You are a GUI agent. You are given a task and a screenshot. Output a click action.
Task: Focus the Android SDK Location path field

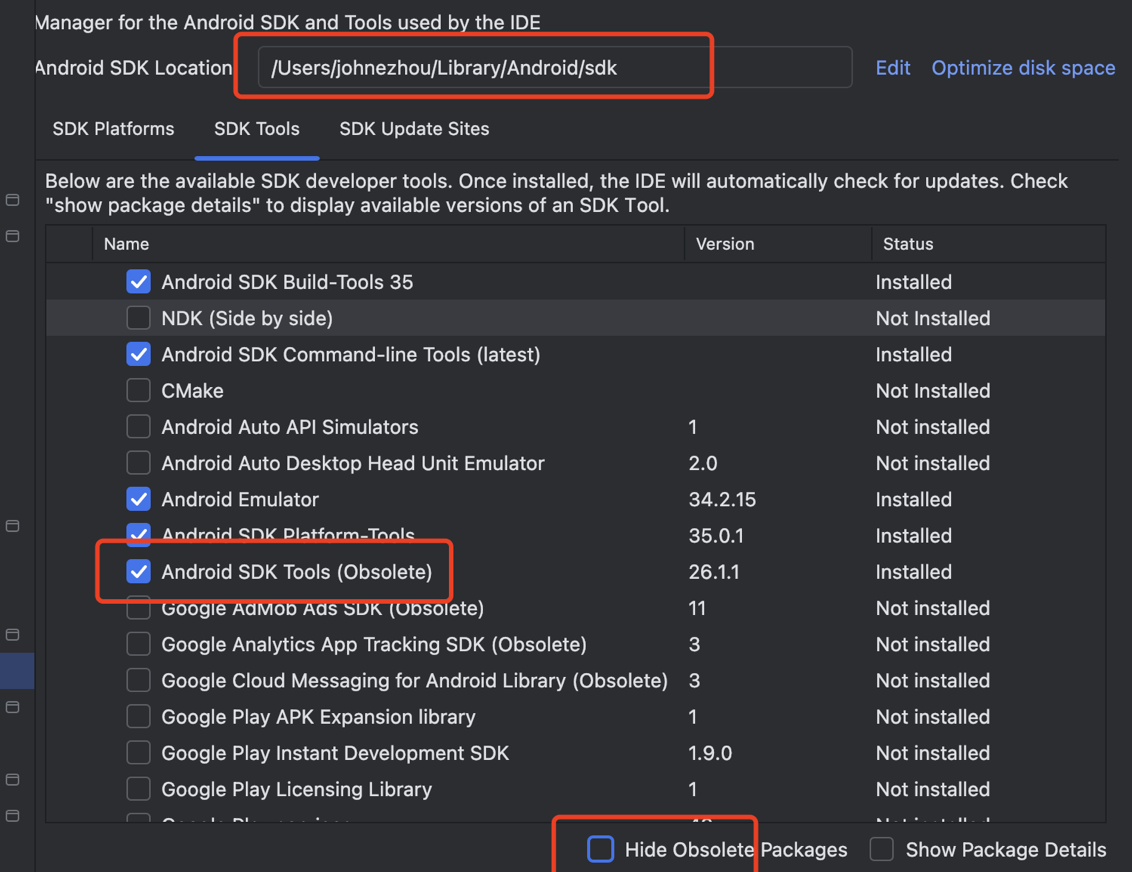(554, 68)
